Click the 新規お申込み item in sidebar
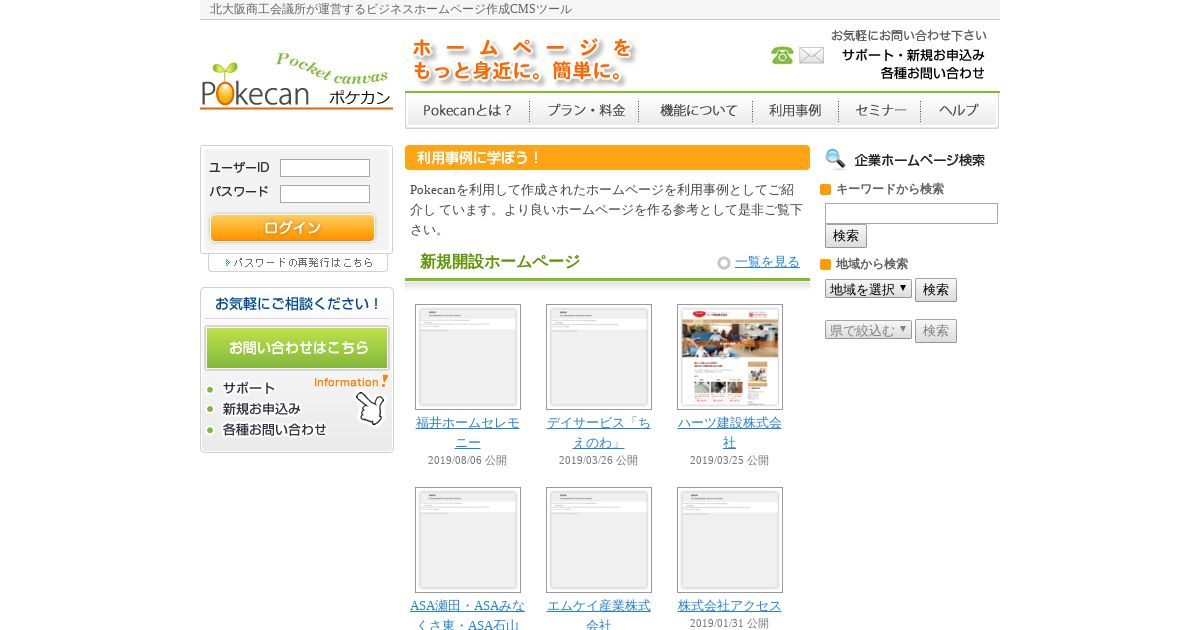 [261, 408]
